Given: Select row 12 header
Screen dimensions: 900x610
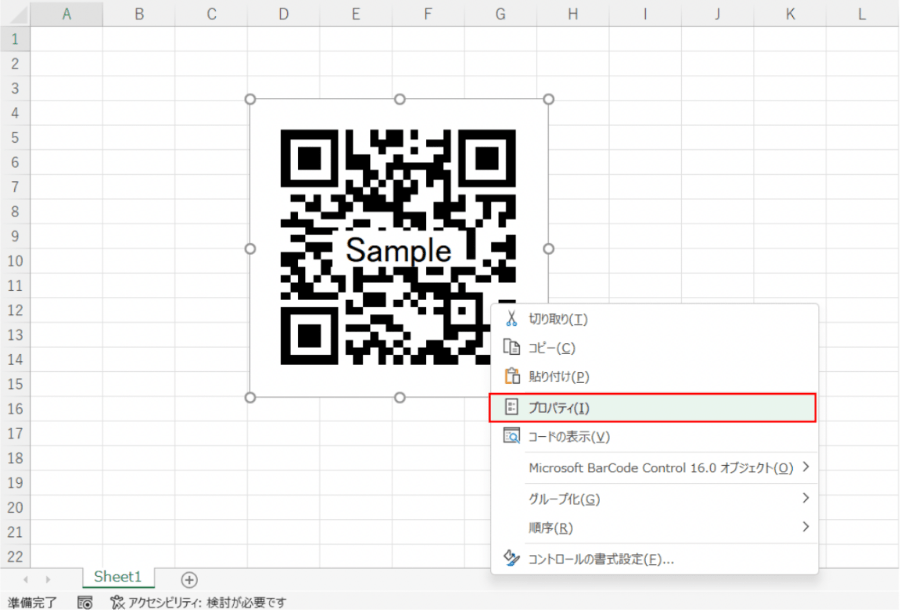Looking at the screenshot, I should [15, 310].
